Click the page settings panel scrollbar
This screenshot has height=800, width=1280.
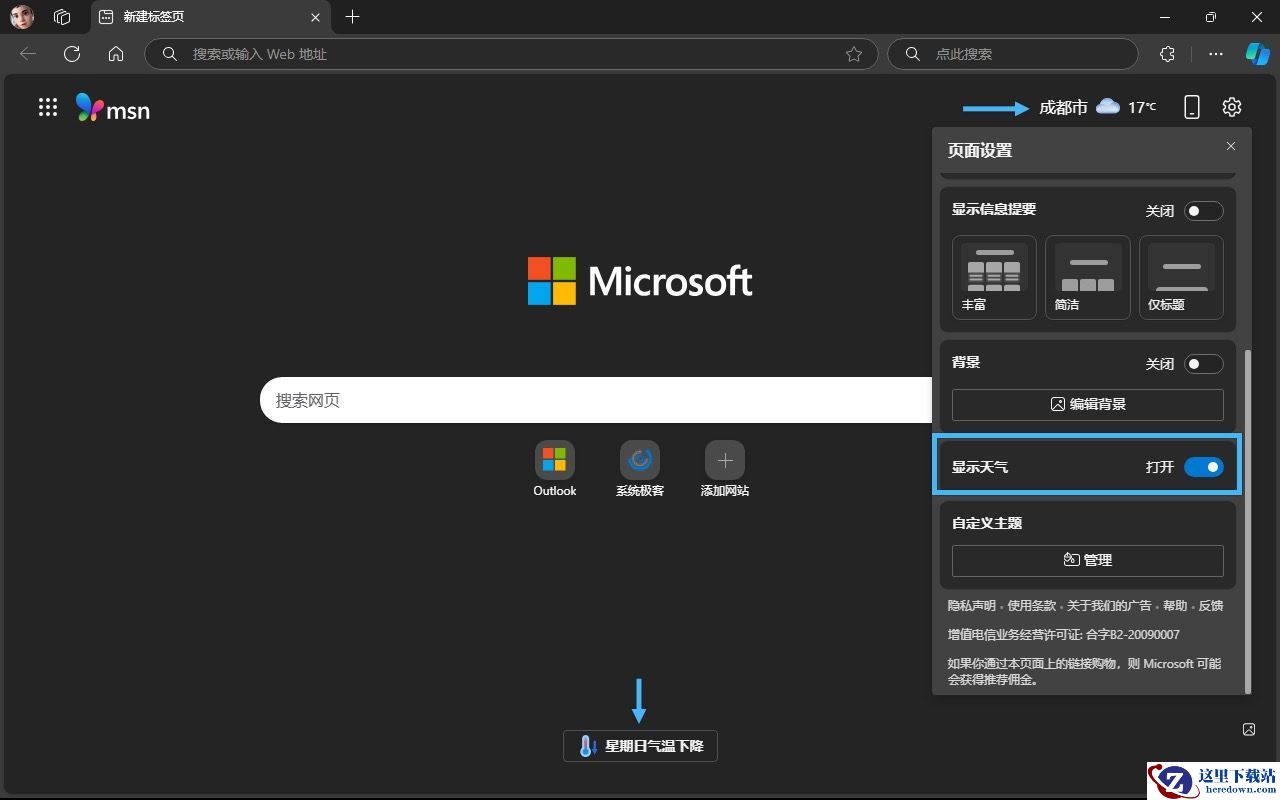tap(1247, 520)
